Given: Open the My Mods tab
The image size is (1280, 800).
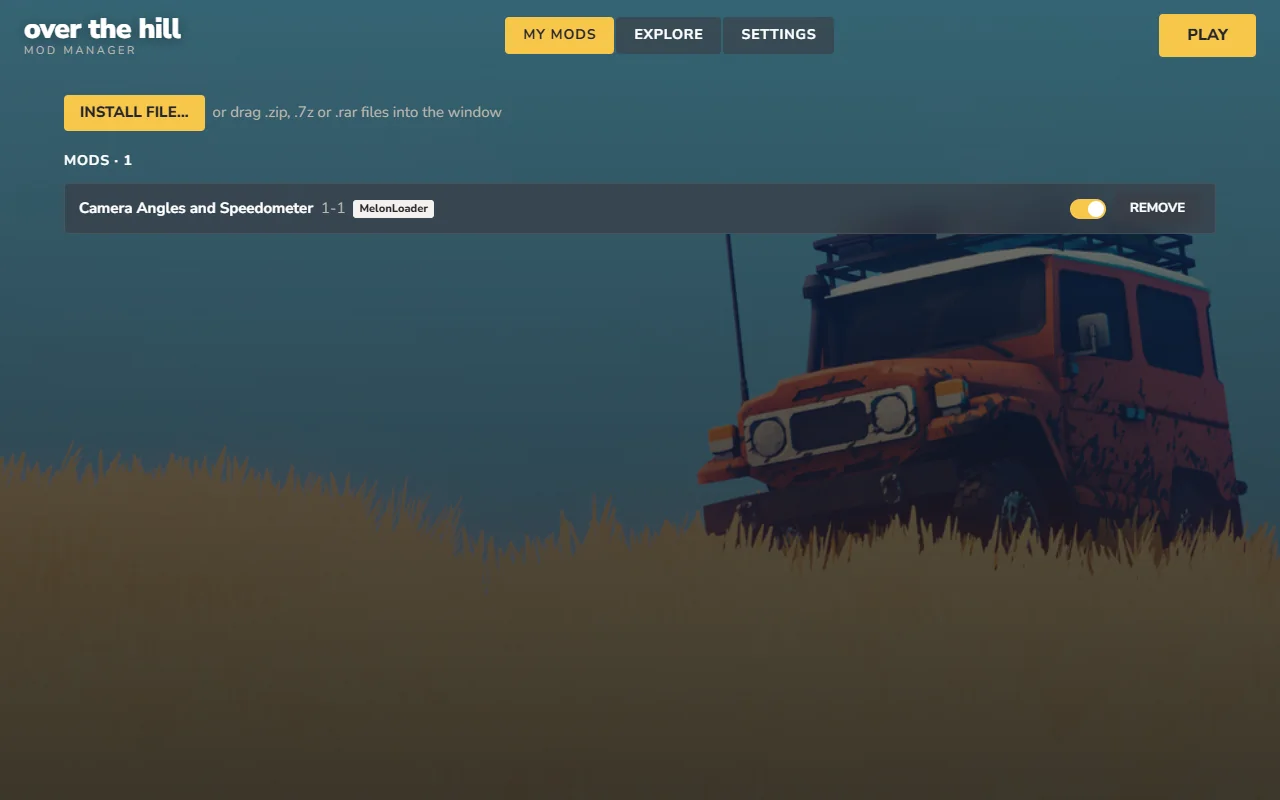Looking at the screenshot, I should pos(559,35).
